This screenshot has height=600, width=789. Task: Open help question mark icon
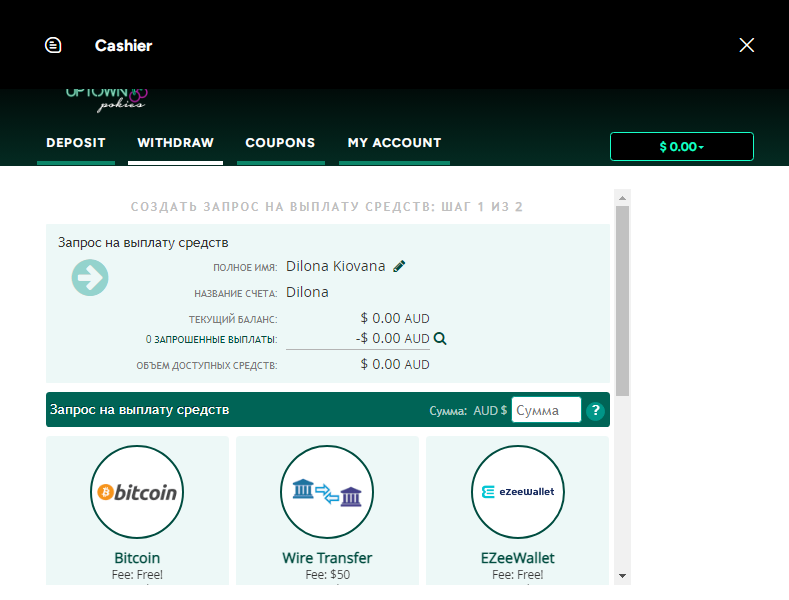click(596, 410)
